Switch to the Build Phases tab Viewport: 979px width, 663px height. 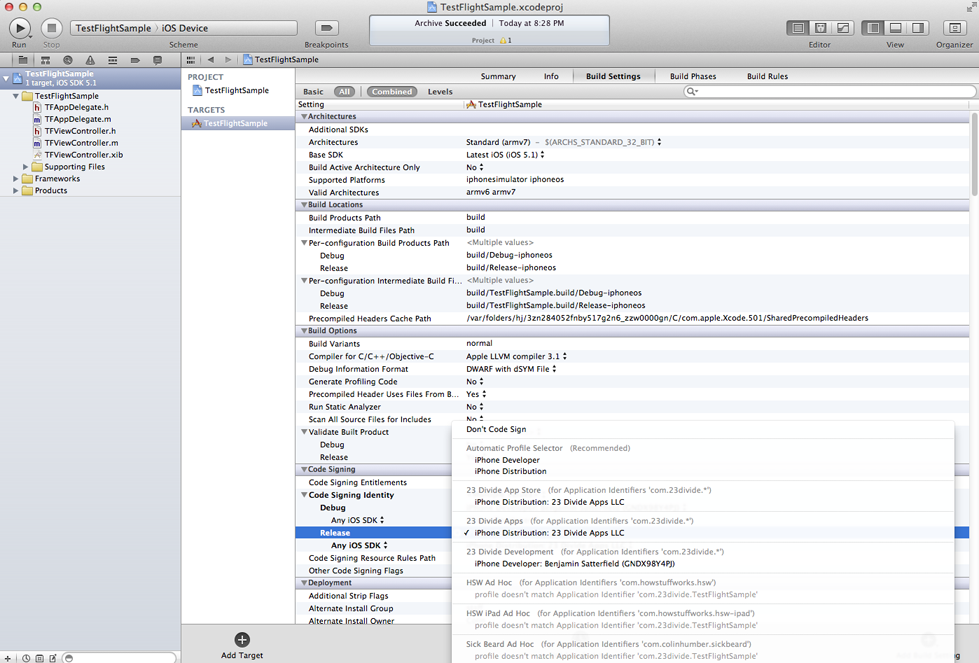point(693,76)
